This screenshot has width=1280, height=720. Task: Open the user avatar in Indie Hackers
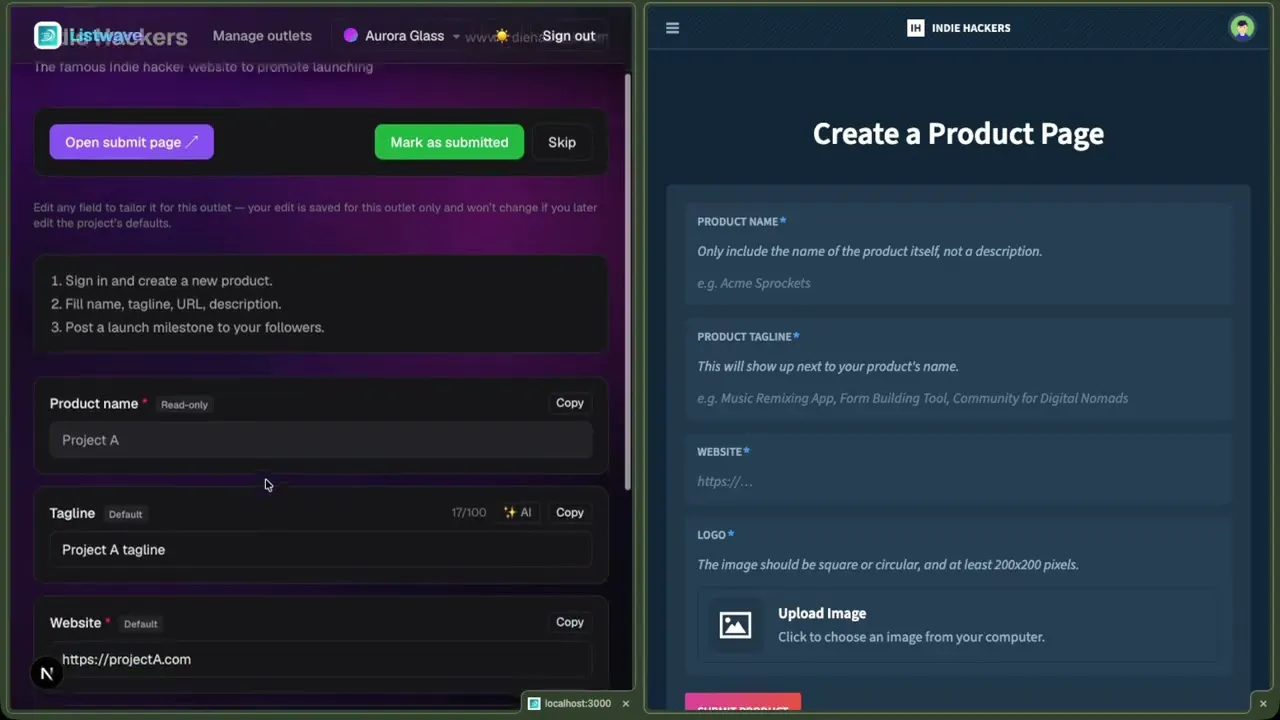point(1242,28)
